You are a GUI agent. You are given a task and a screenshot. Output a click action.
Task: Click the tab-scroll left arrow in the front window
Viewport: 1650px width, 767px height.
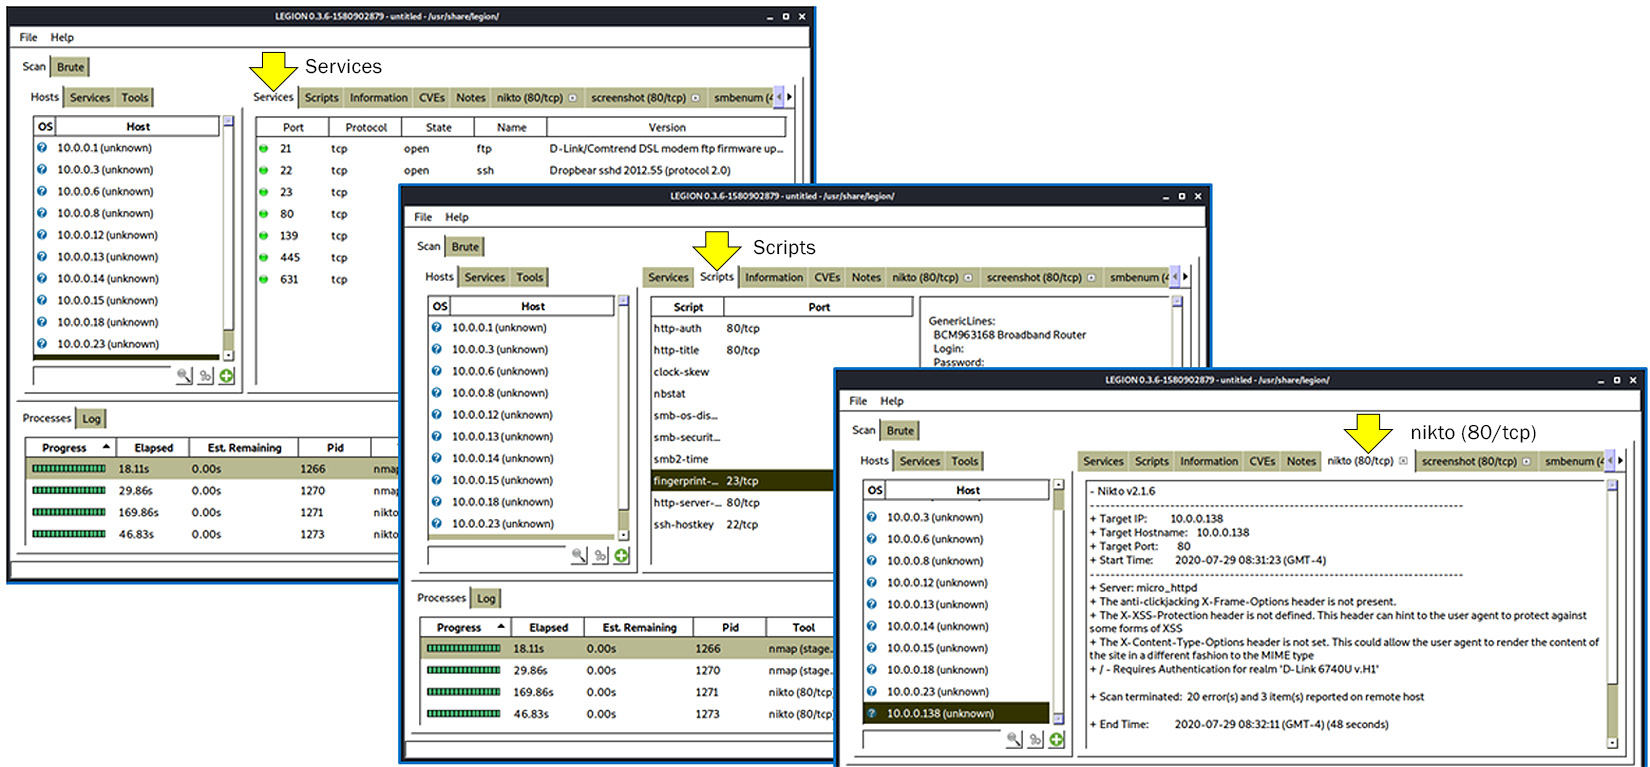(x=1610, y=461)
